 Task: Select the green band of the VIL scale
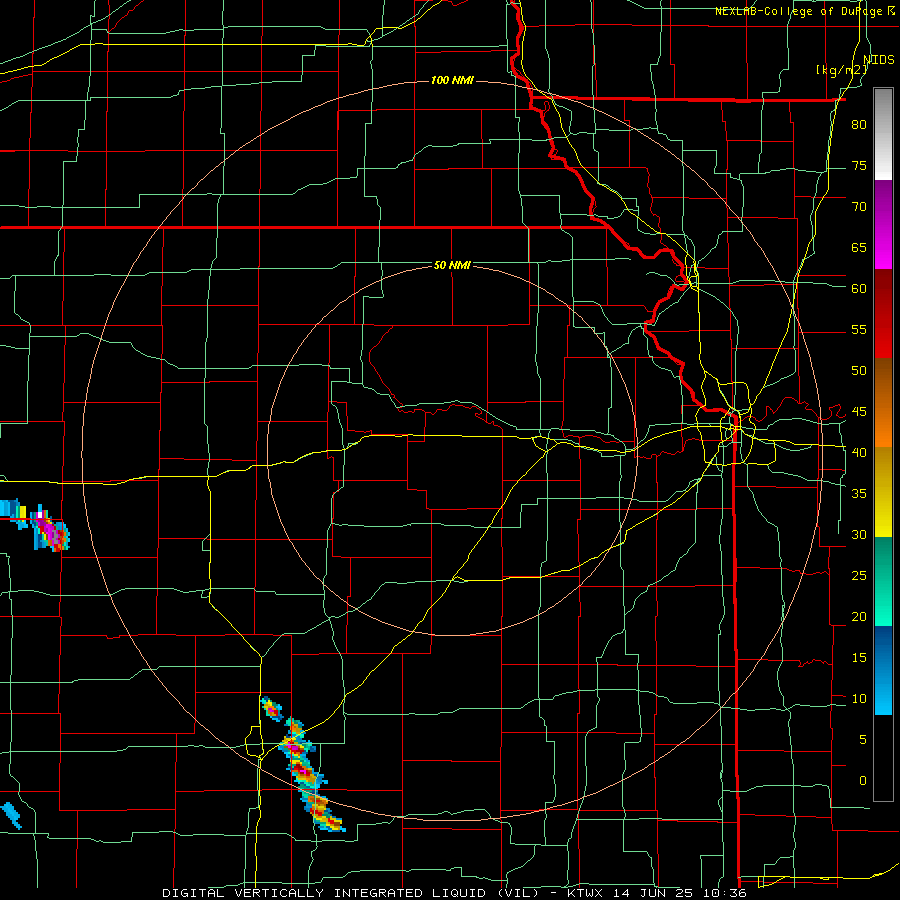point(883,581)
